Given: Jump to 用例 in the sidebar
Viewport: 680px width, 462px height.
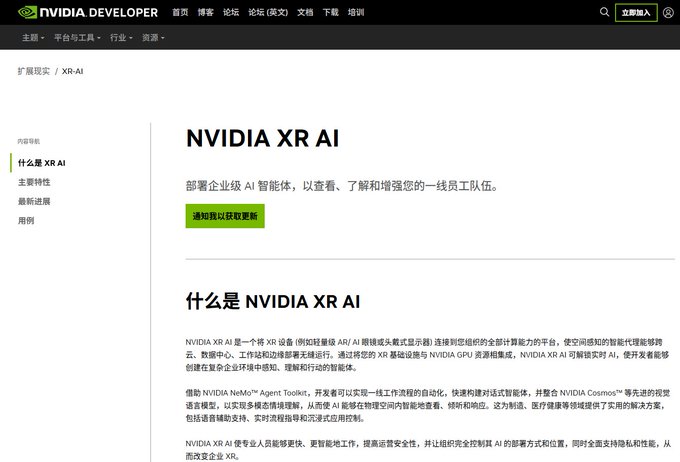Looking at the screenshot, I should click(x=26, y=220).
